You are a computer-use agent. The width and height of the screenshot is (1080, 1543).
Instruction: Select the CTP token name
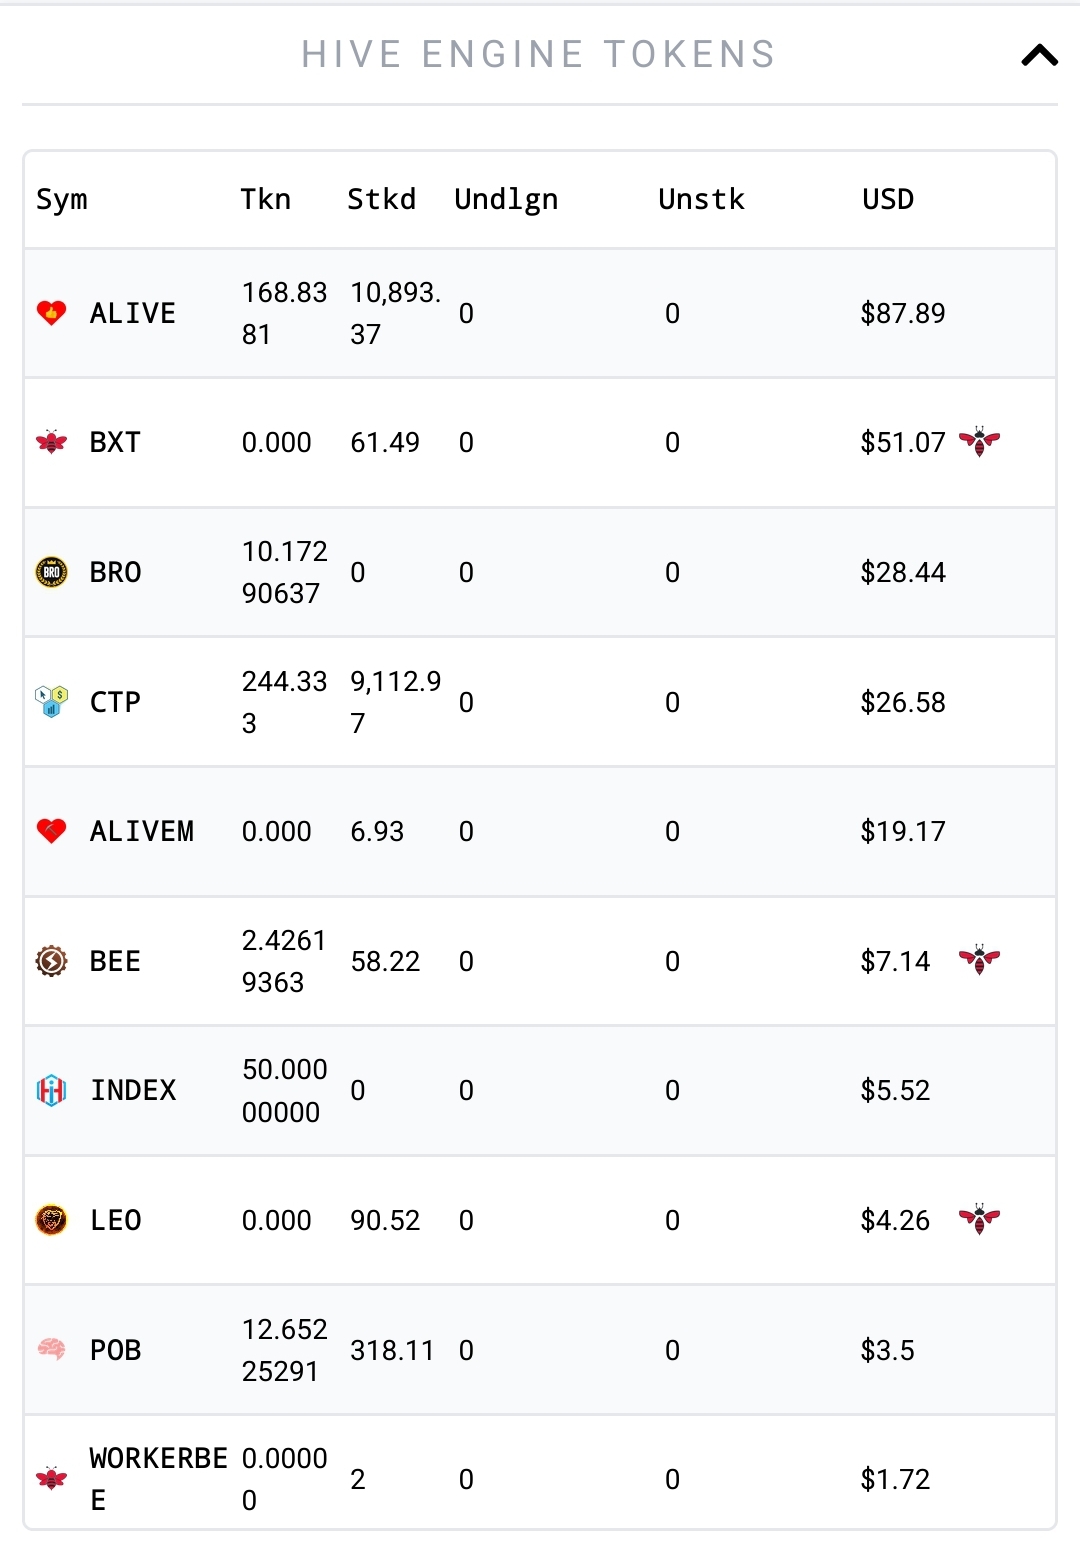(x=115, y=702)
